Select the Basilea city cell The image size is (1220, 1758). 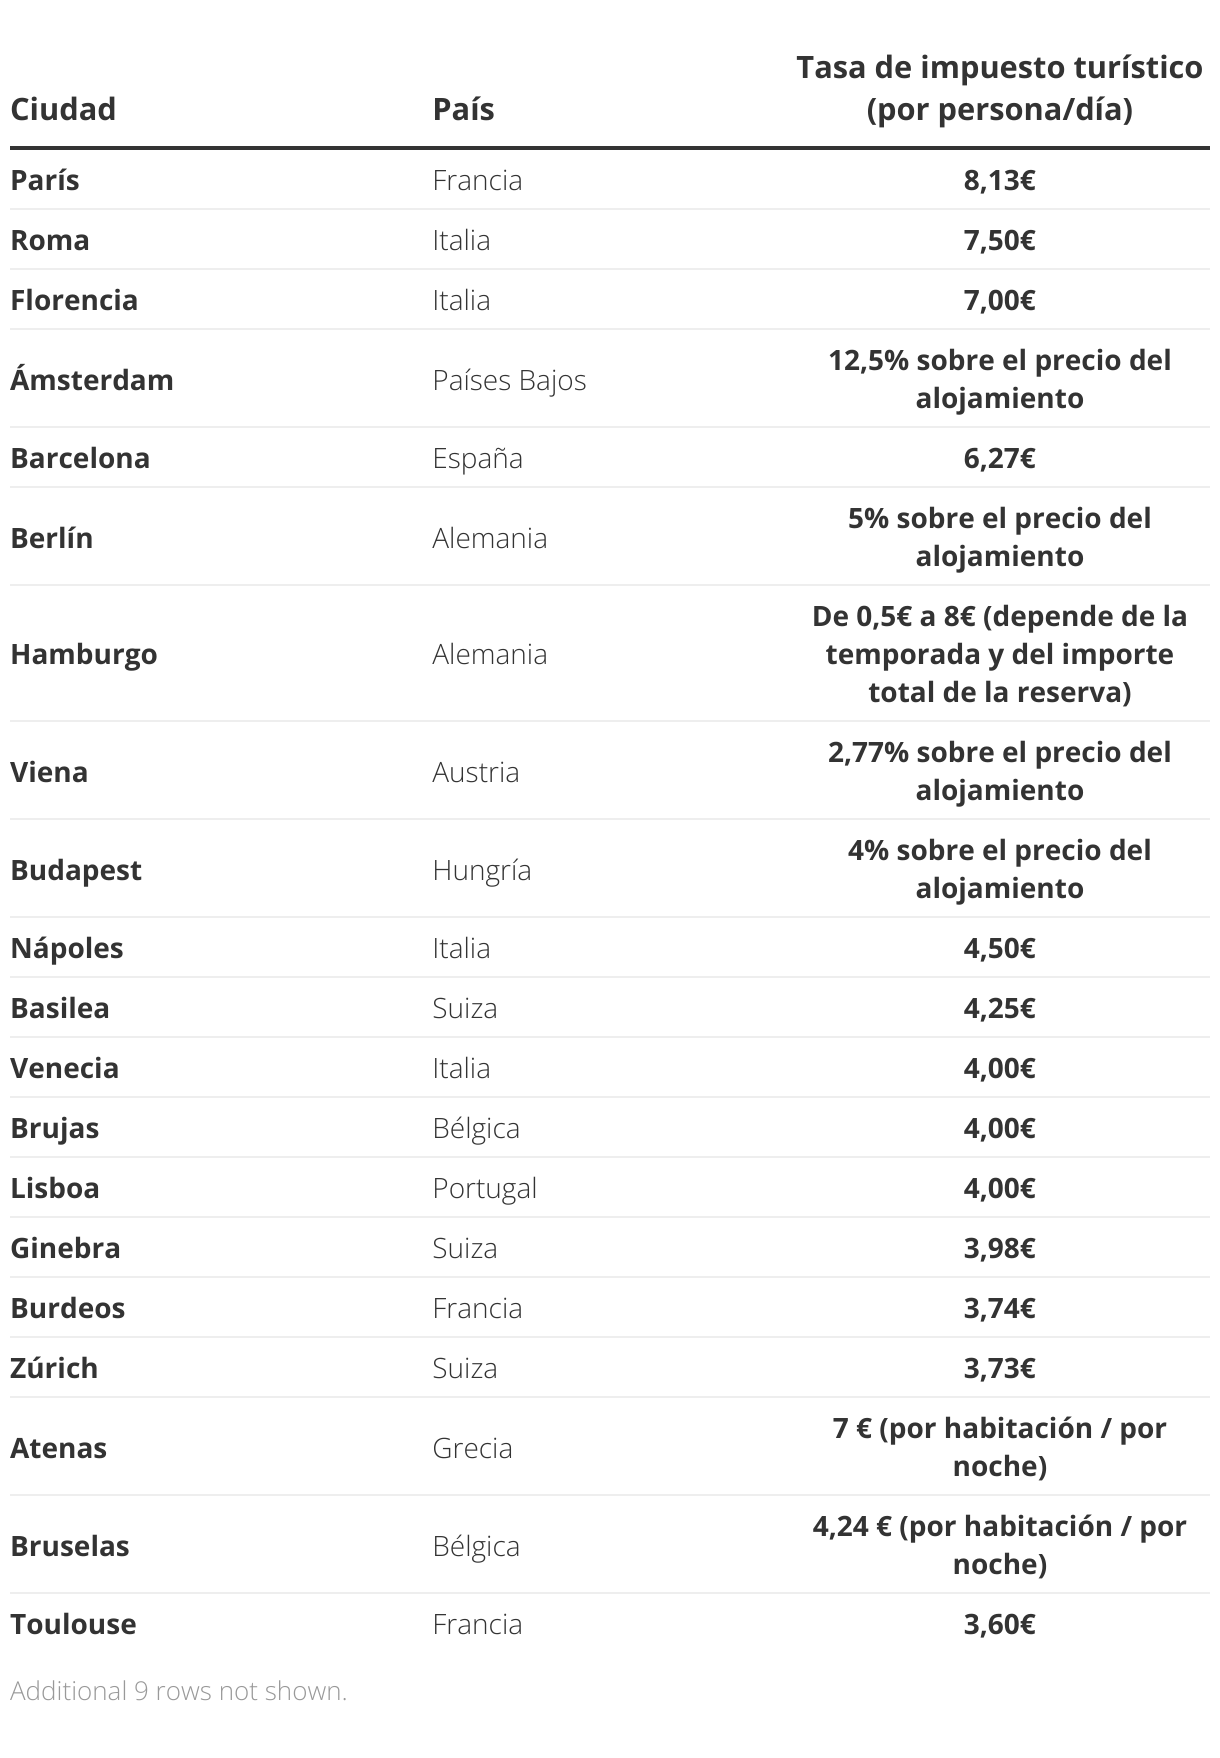pyautogui.click(x=60, y=1008)
